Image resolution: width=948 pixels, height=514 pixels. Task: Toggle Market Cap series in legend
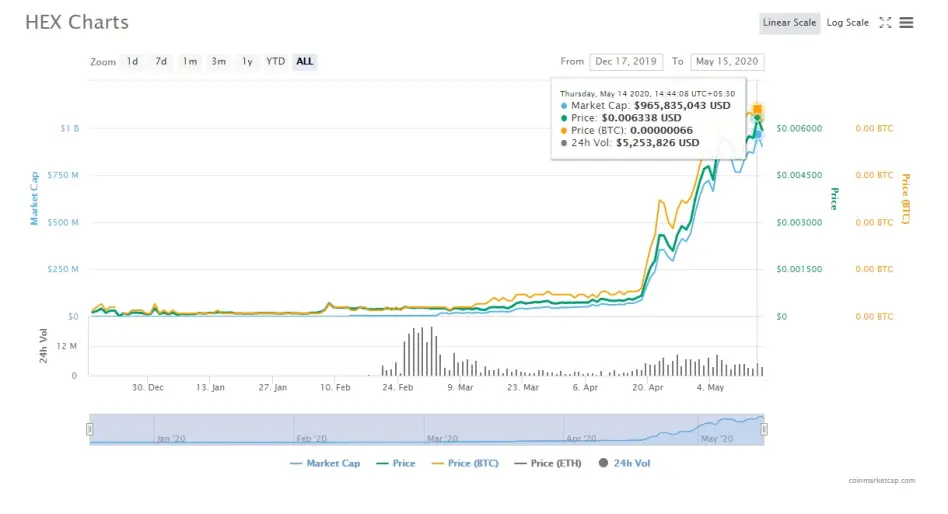click(325, 463)
